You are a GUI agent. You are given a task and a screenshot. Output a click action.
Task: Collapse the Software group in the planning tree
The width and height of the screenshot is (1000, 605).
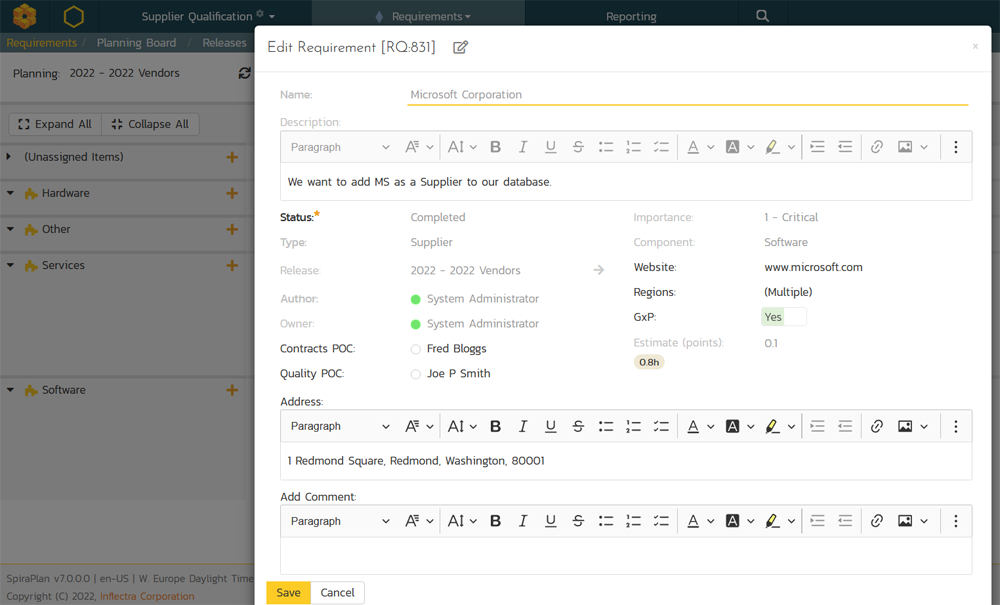10,390
